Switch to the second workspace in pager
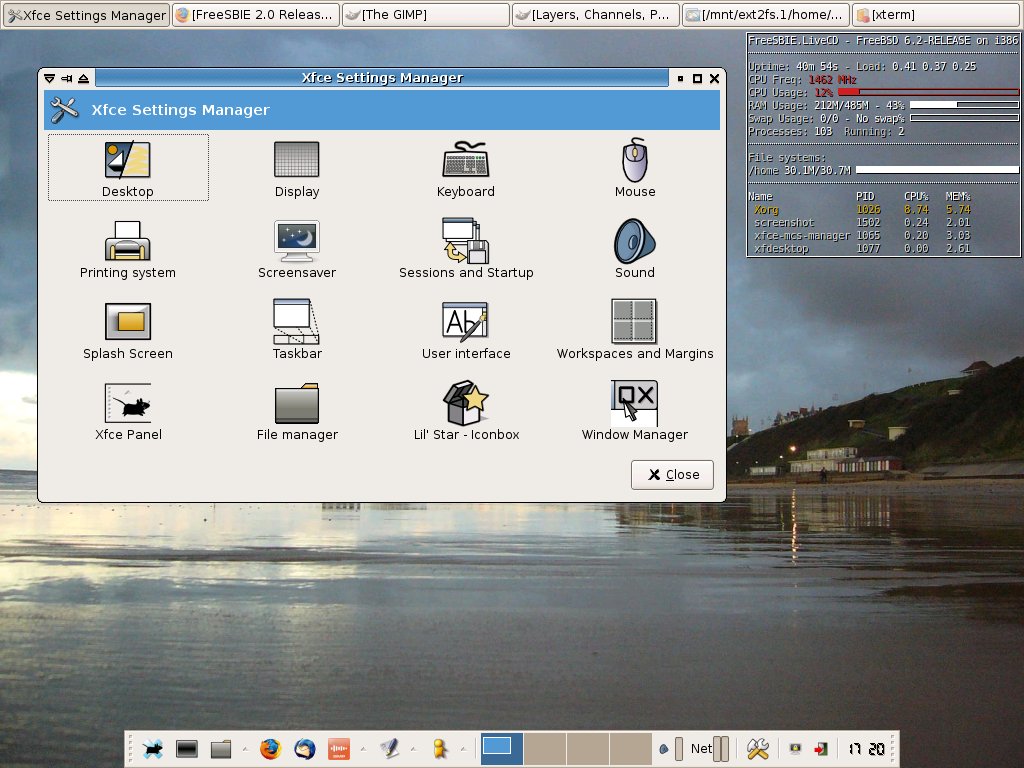The width and height of the screenshot is (1024, 768). click(545, 748)
